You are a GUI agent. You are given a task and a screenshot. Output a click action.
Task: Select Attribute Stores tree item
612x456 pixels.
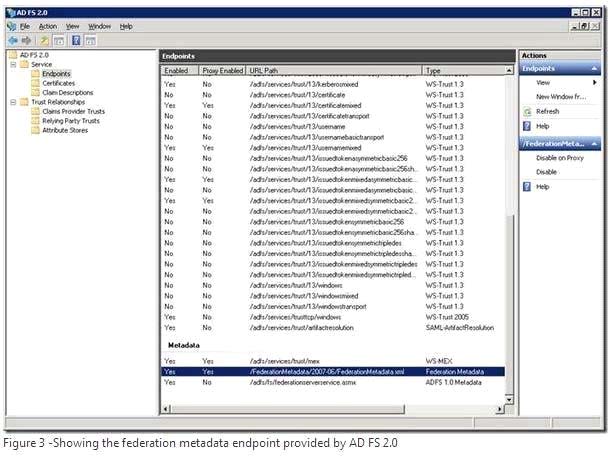(x=65, y=130)
